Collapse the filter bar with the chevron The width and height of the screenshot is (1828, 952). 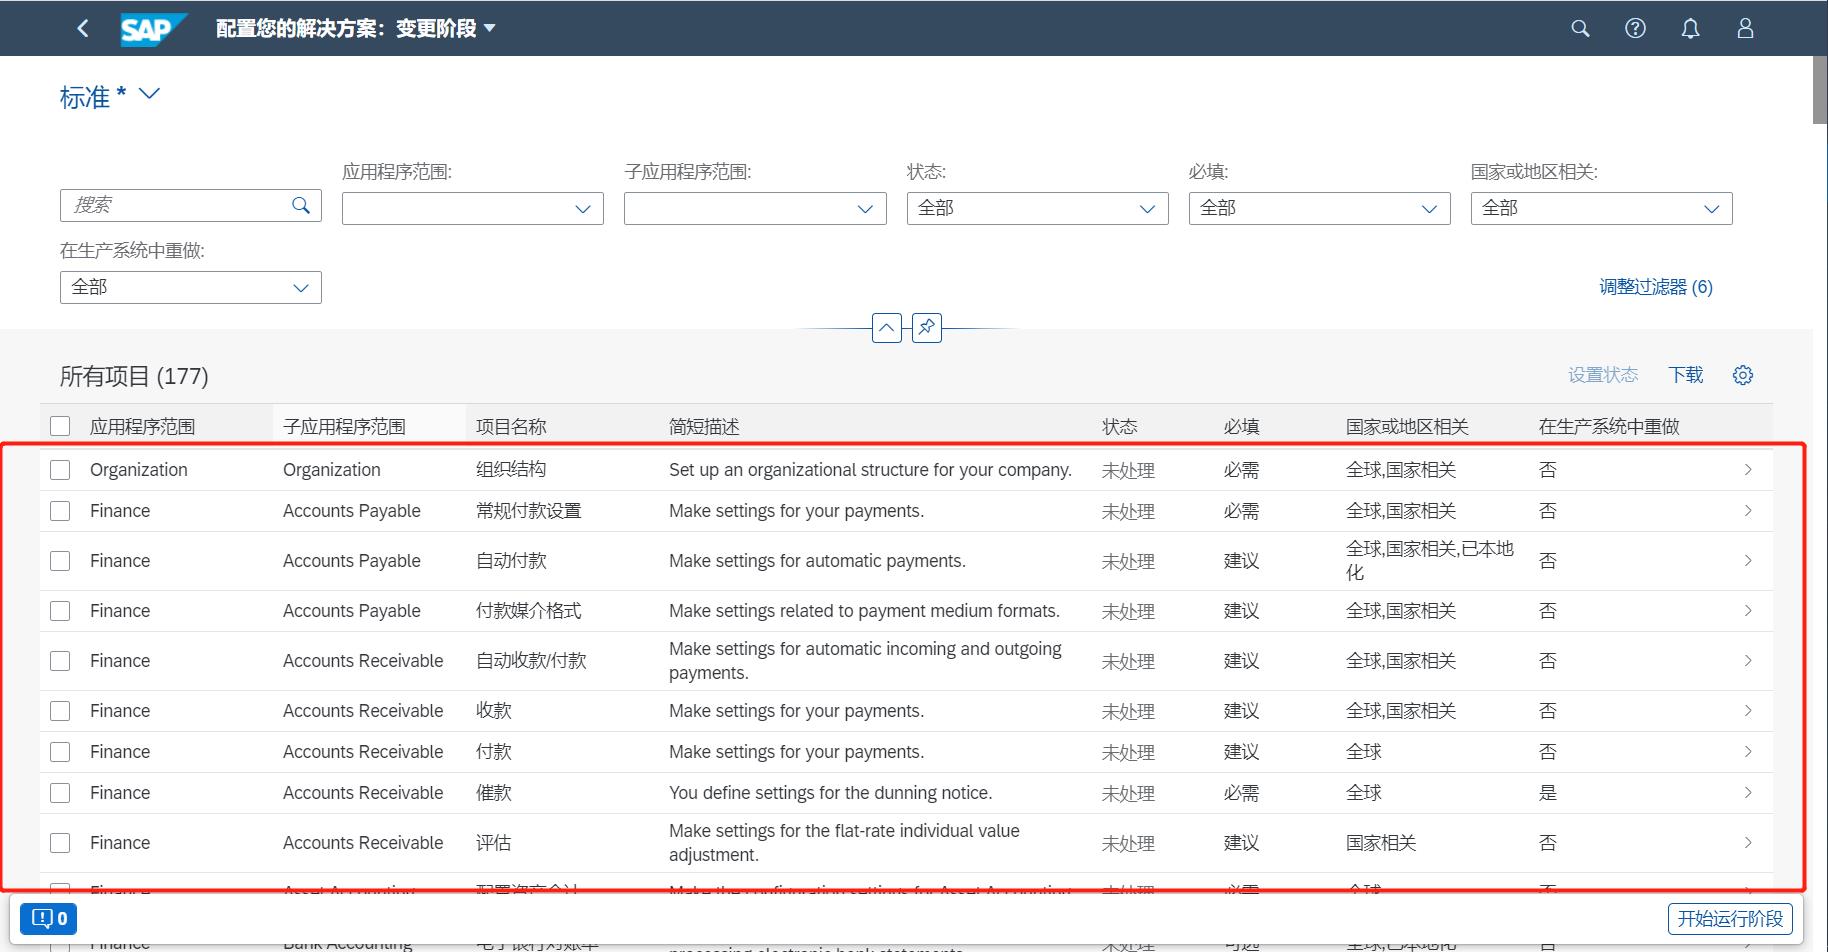click(x=885, y=328)
